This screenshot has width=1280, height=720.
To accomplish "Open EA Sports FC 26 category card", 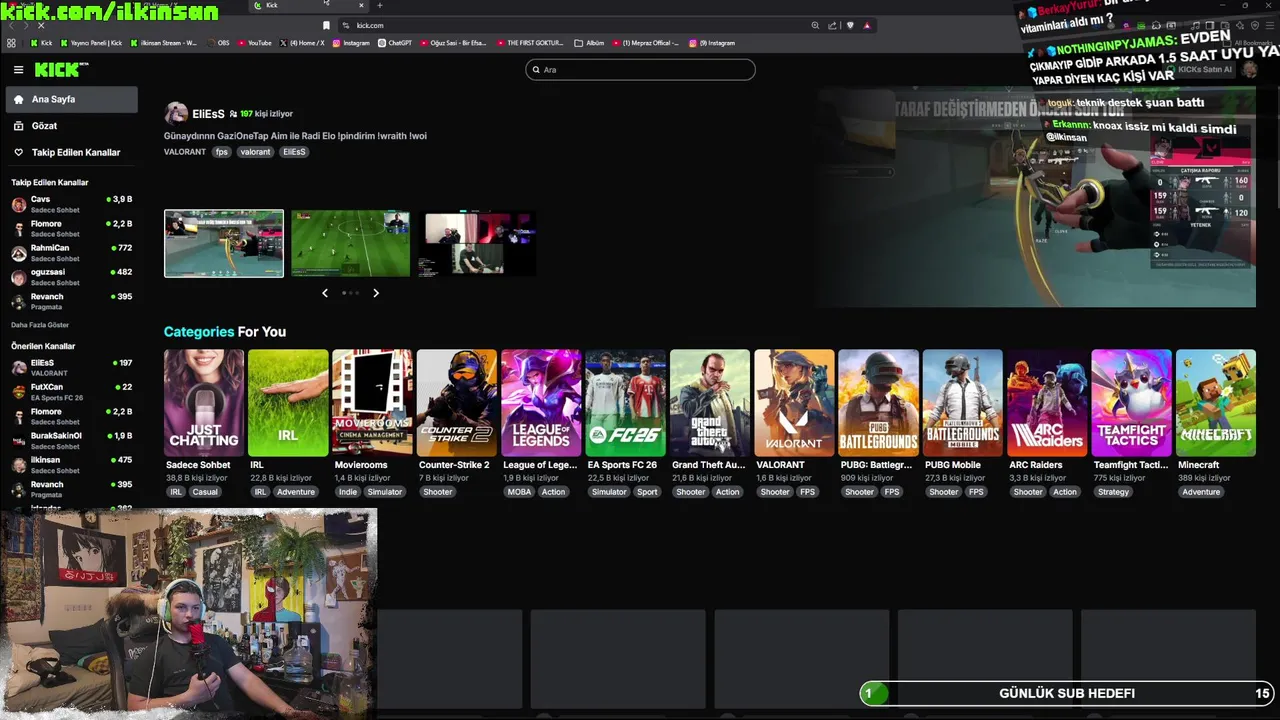I will (x=625, y=403).
